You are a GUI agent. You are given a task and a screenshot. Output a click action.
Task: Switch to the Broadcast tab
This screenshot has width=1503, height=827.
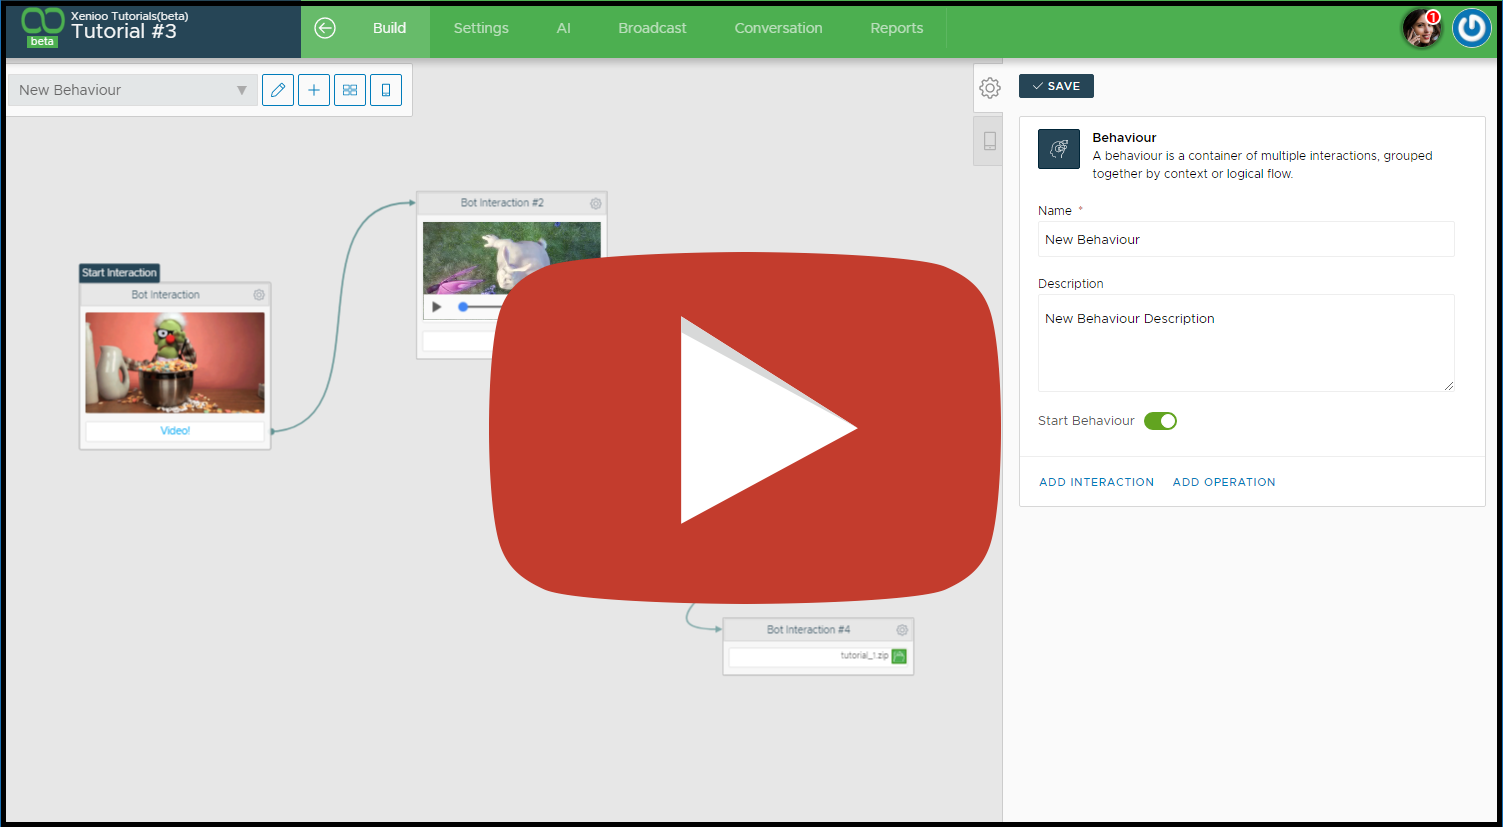tap(652, 28)
